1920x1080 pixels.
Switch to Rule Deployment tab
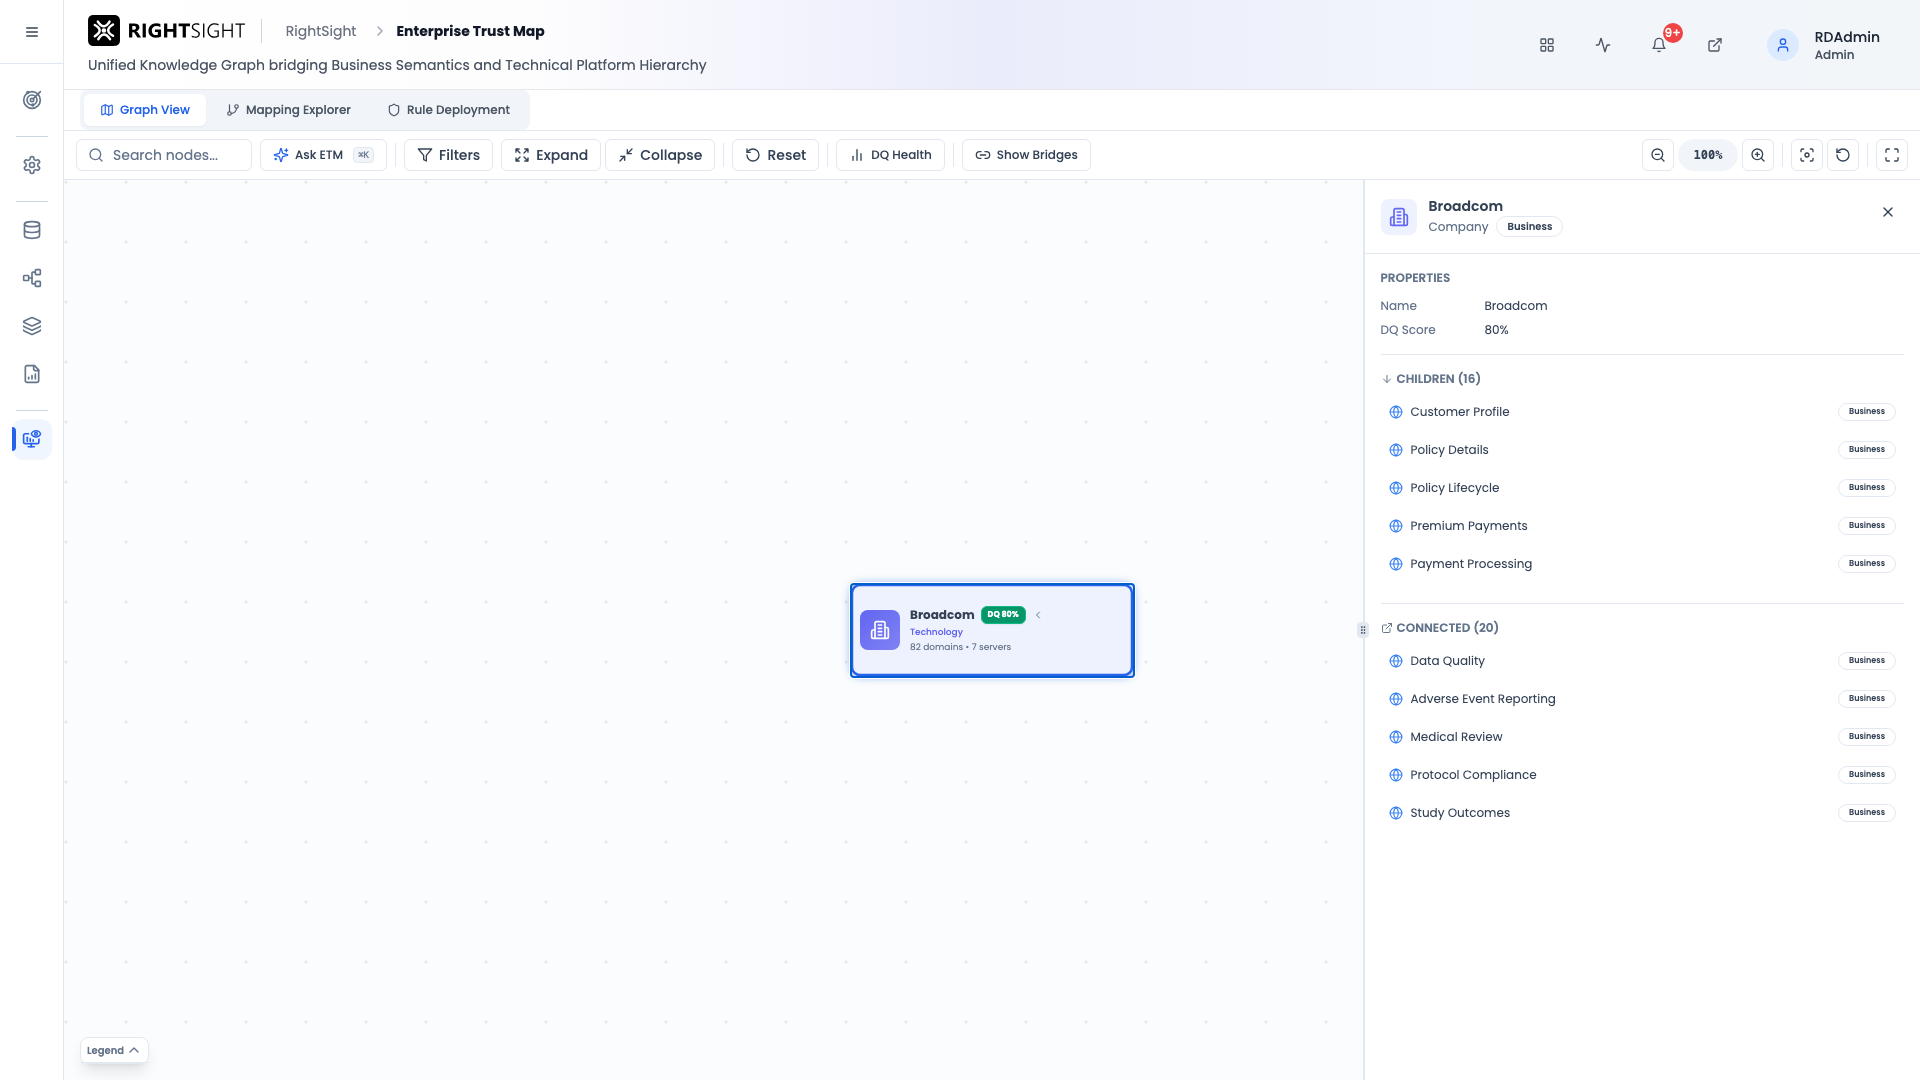click(x=448, y=110)
